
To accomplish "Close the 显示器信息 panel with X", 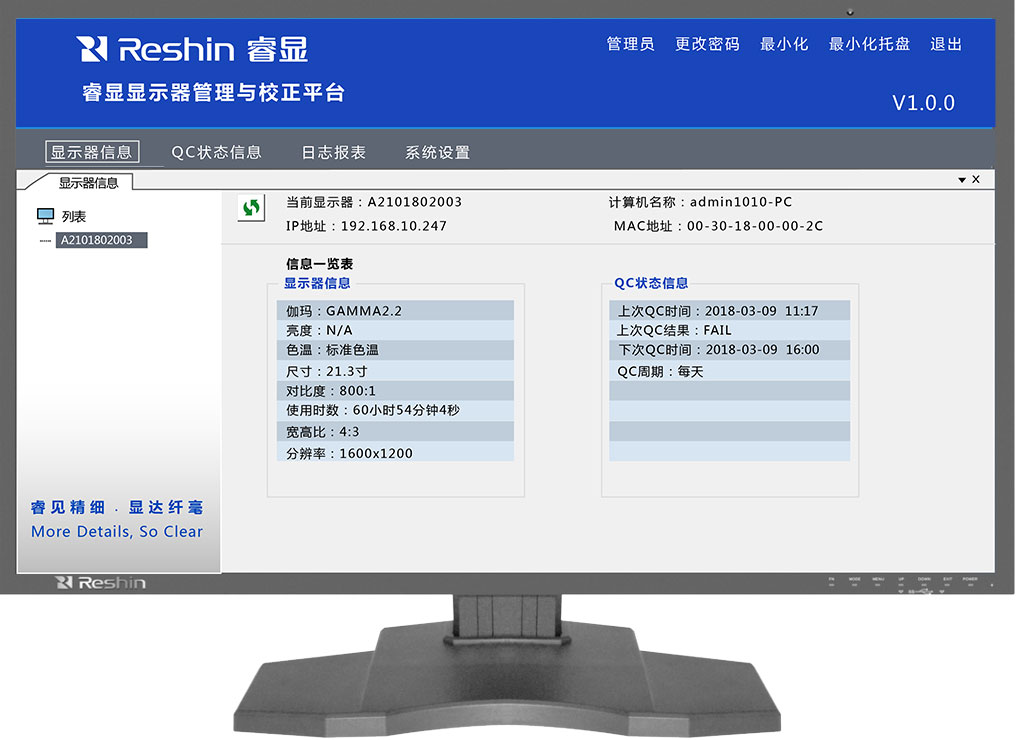I will [x=975, y=179].
